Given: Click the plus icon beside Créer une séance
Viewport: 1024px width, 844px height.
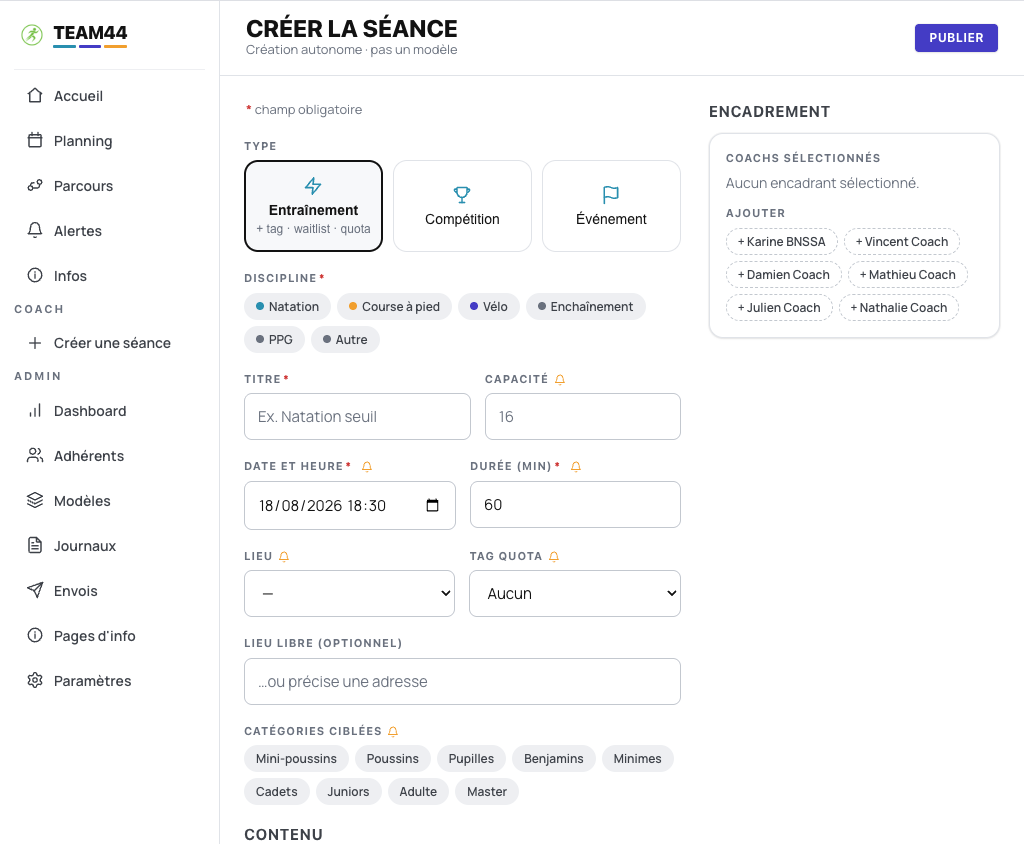Looking at the screenshot, I should [35, 342].
